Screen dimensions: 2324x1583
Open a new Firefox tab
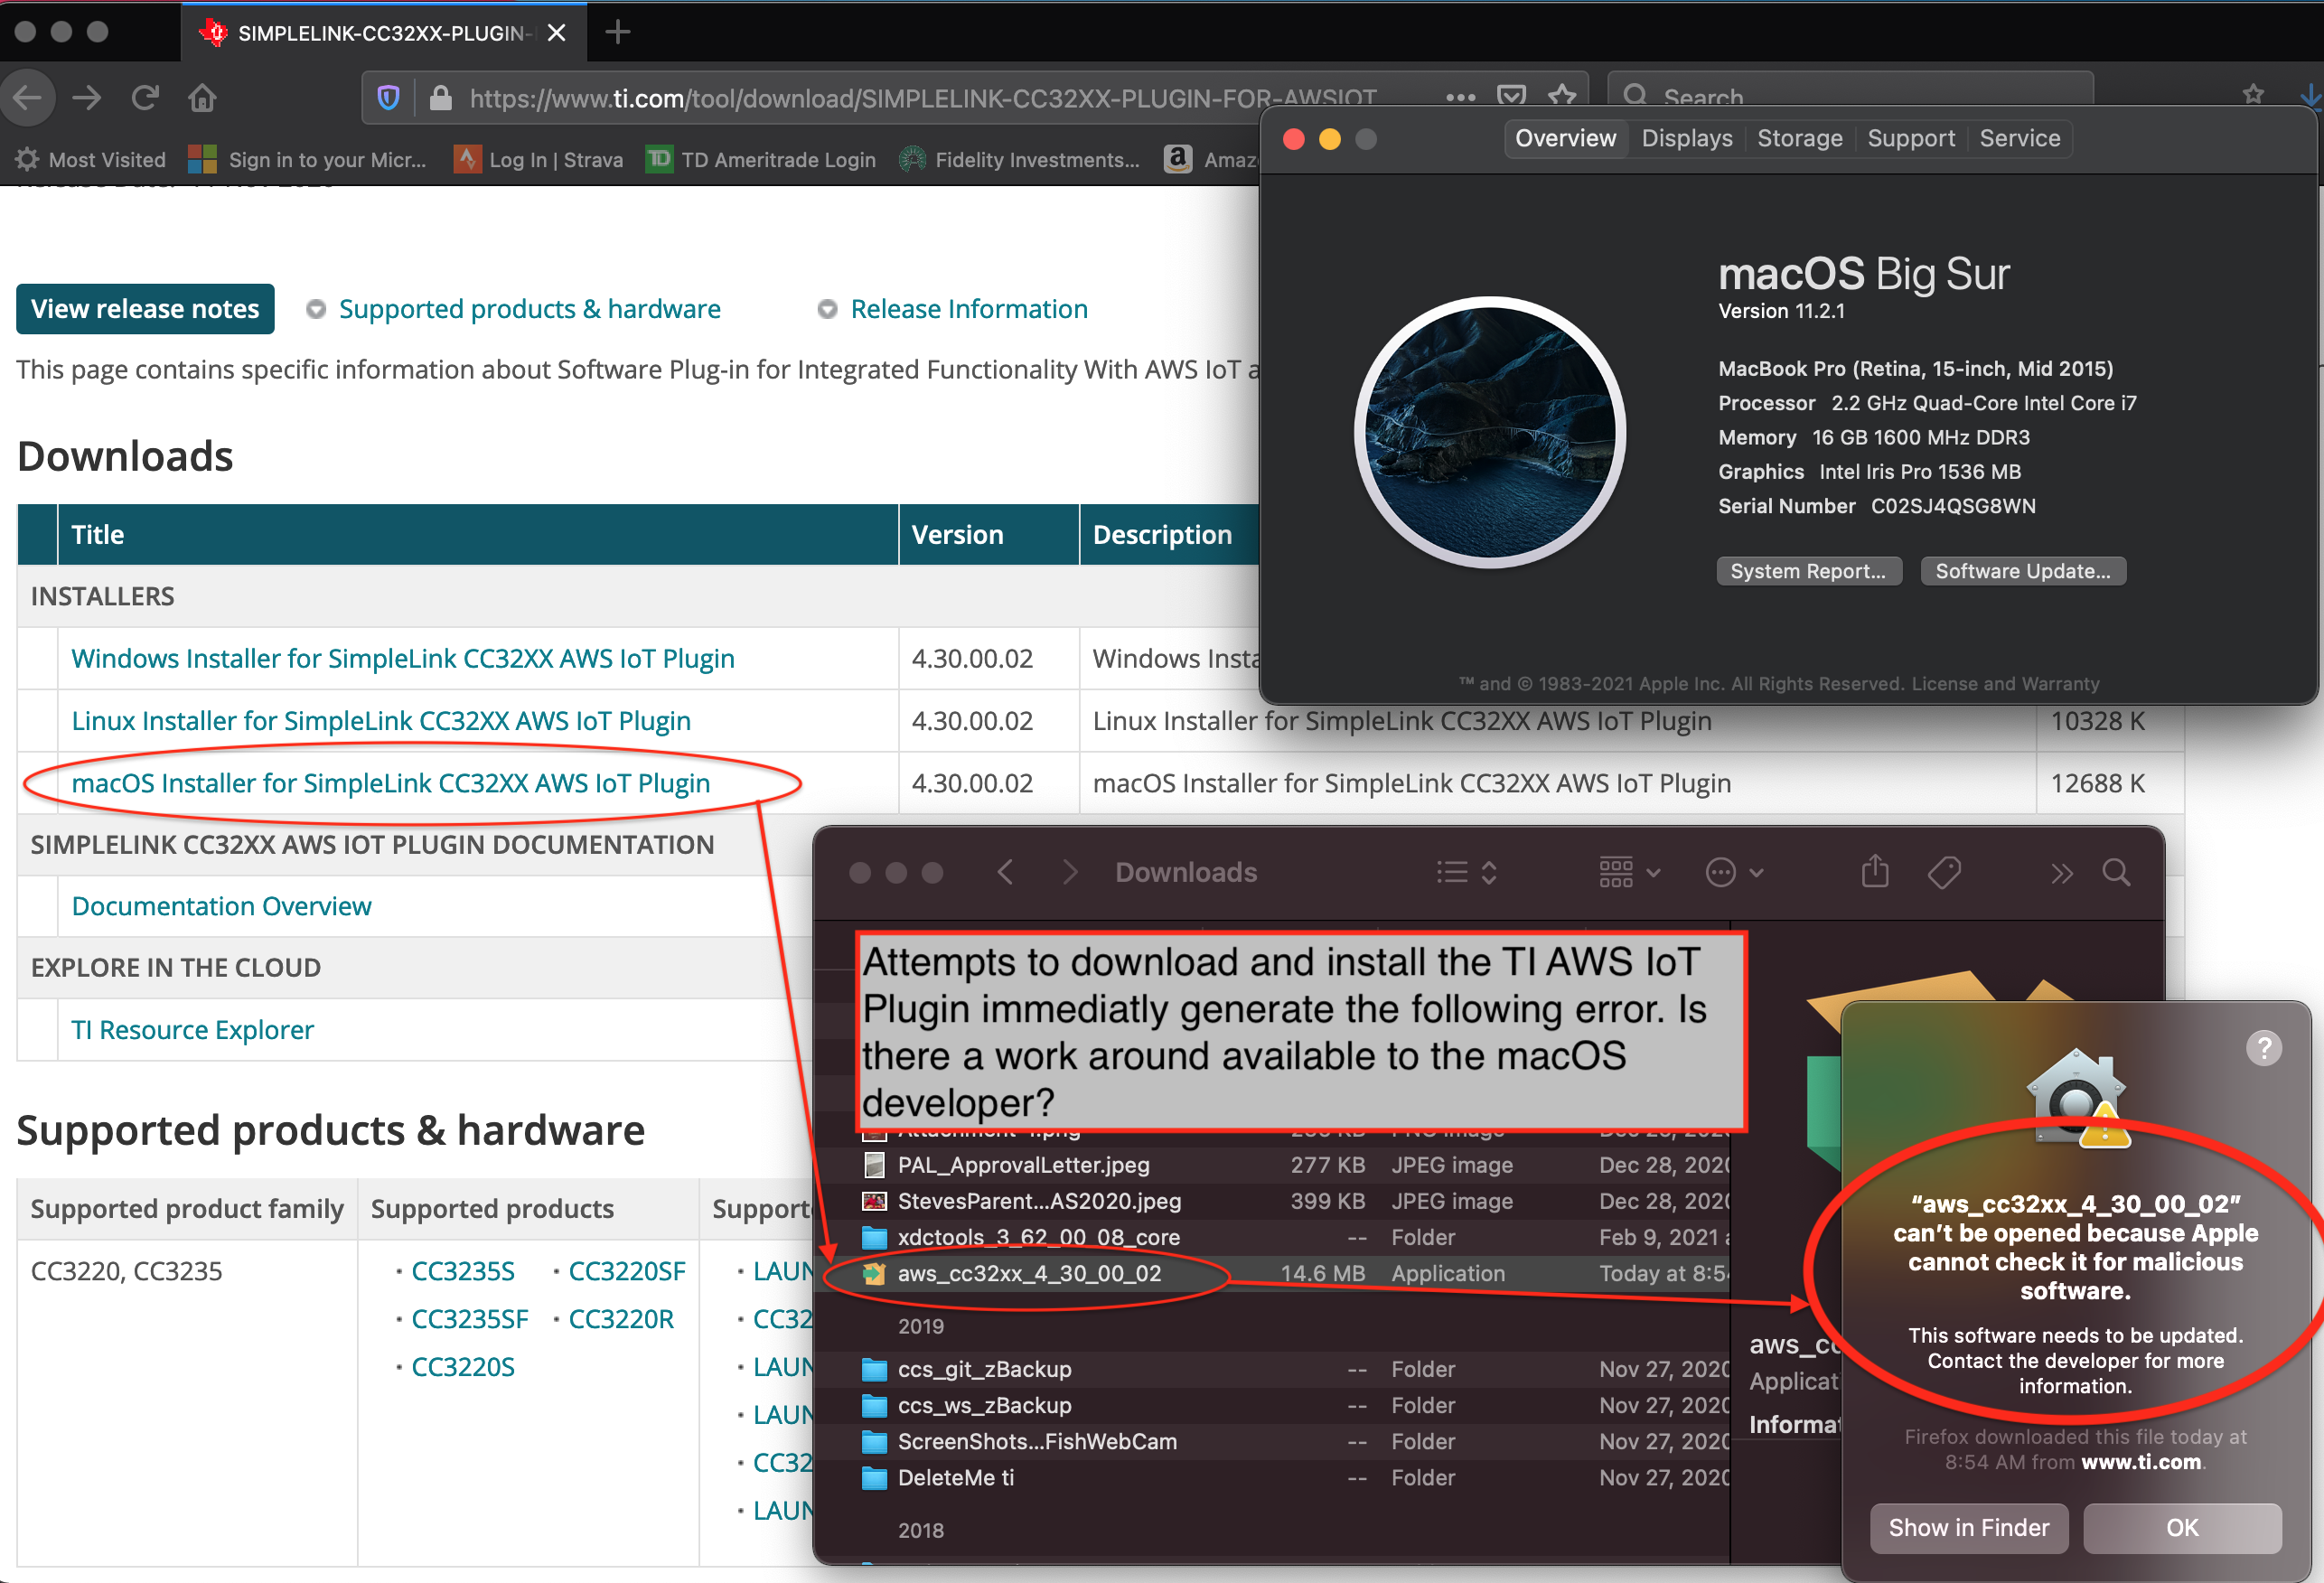pos(618,32)
